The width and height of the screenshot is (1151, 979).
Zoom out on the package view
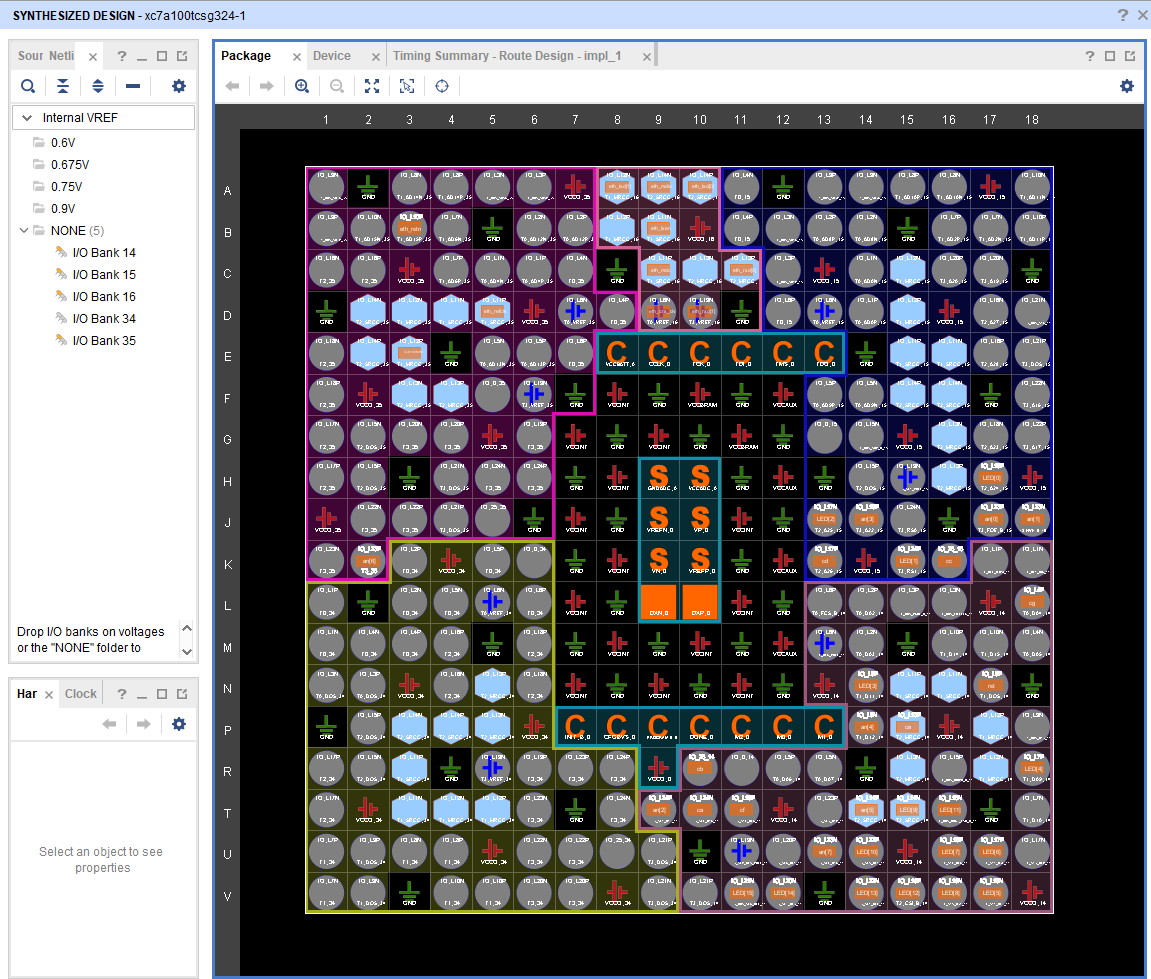click(337, 87)
